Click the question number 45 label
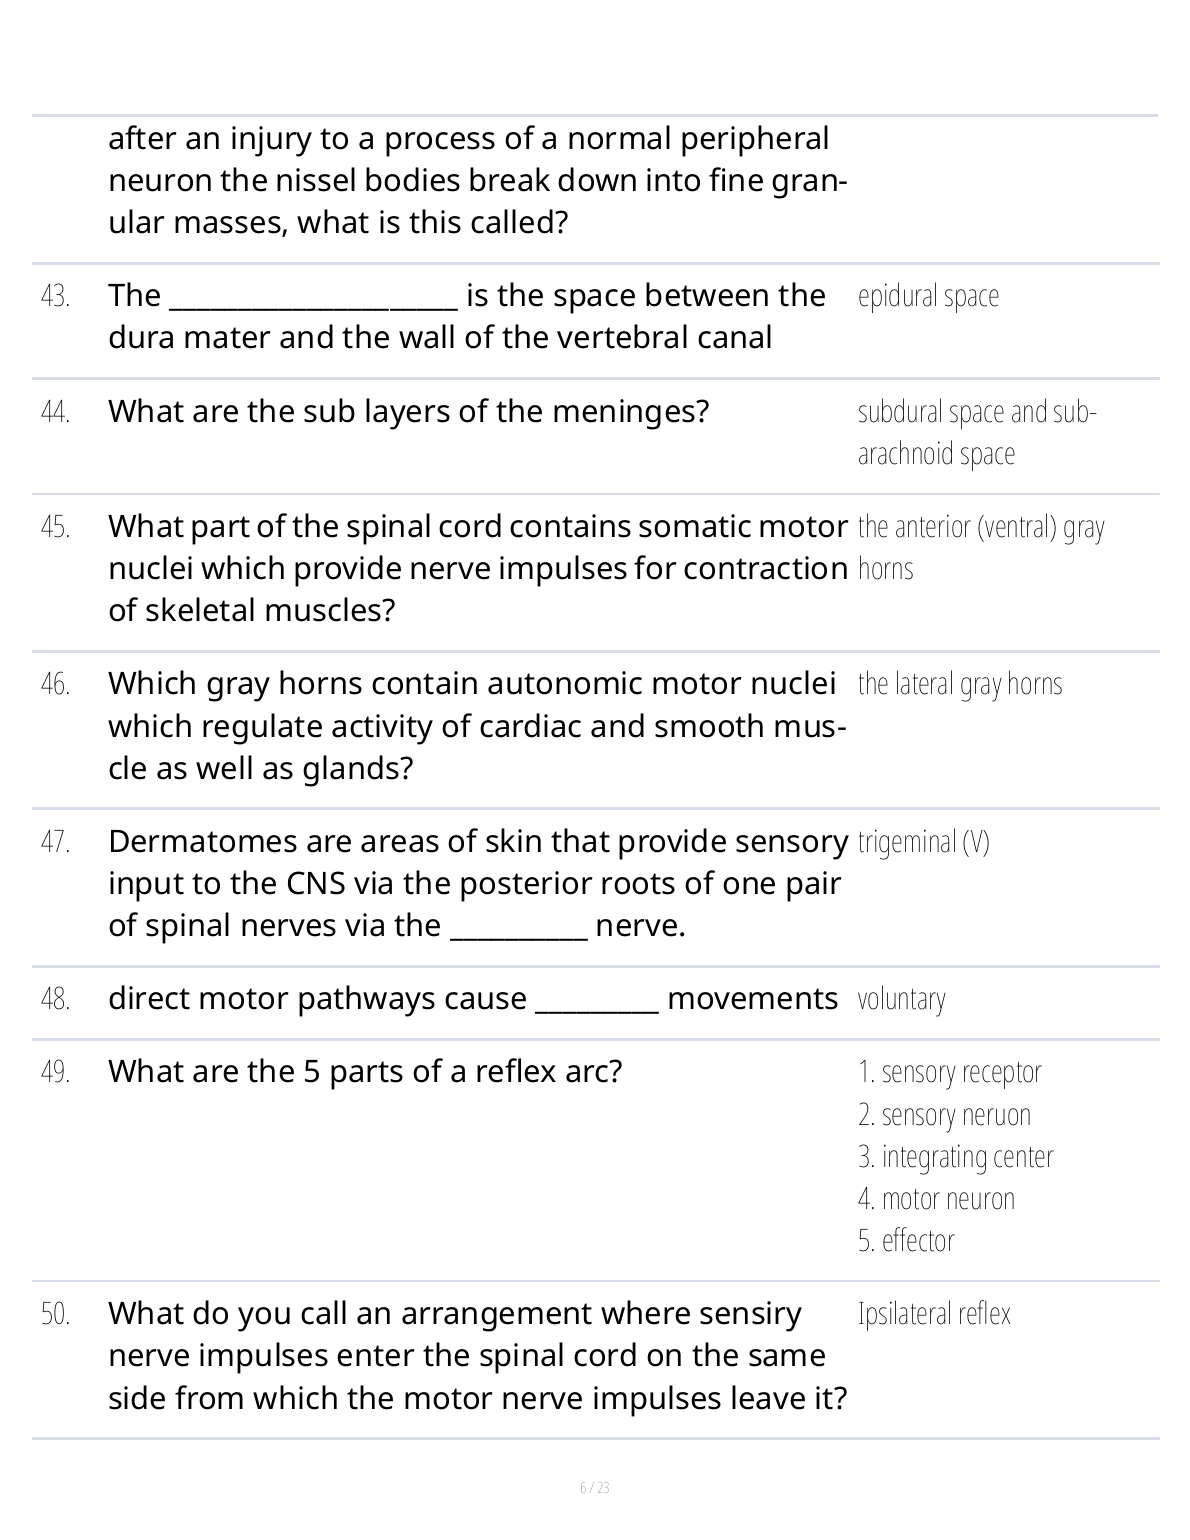The image size is (1190, 1540). point(56,527)
